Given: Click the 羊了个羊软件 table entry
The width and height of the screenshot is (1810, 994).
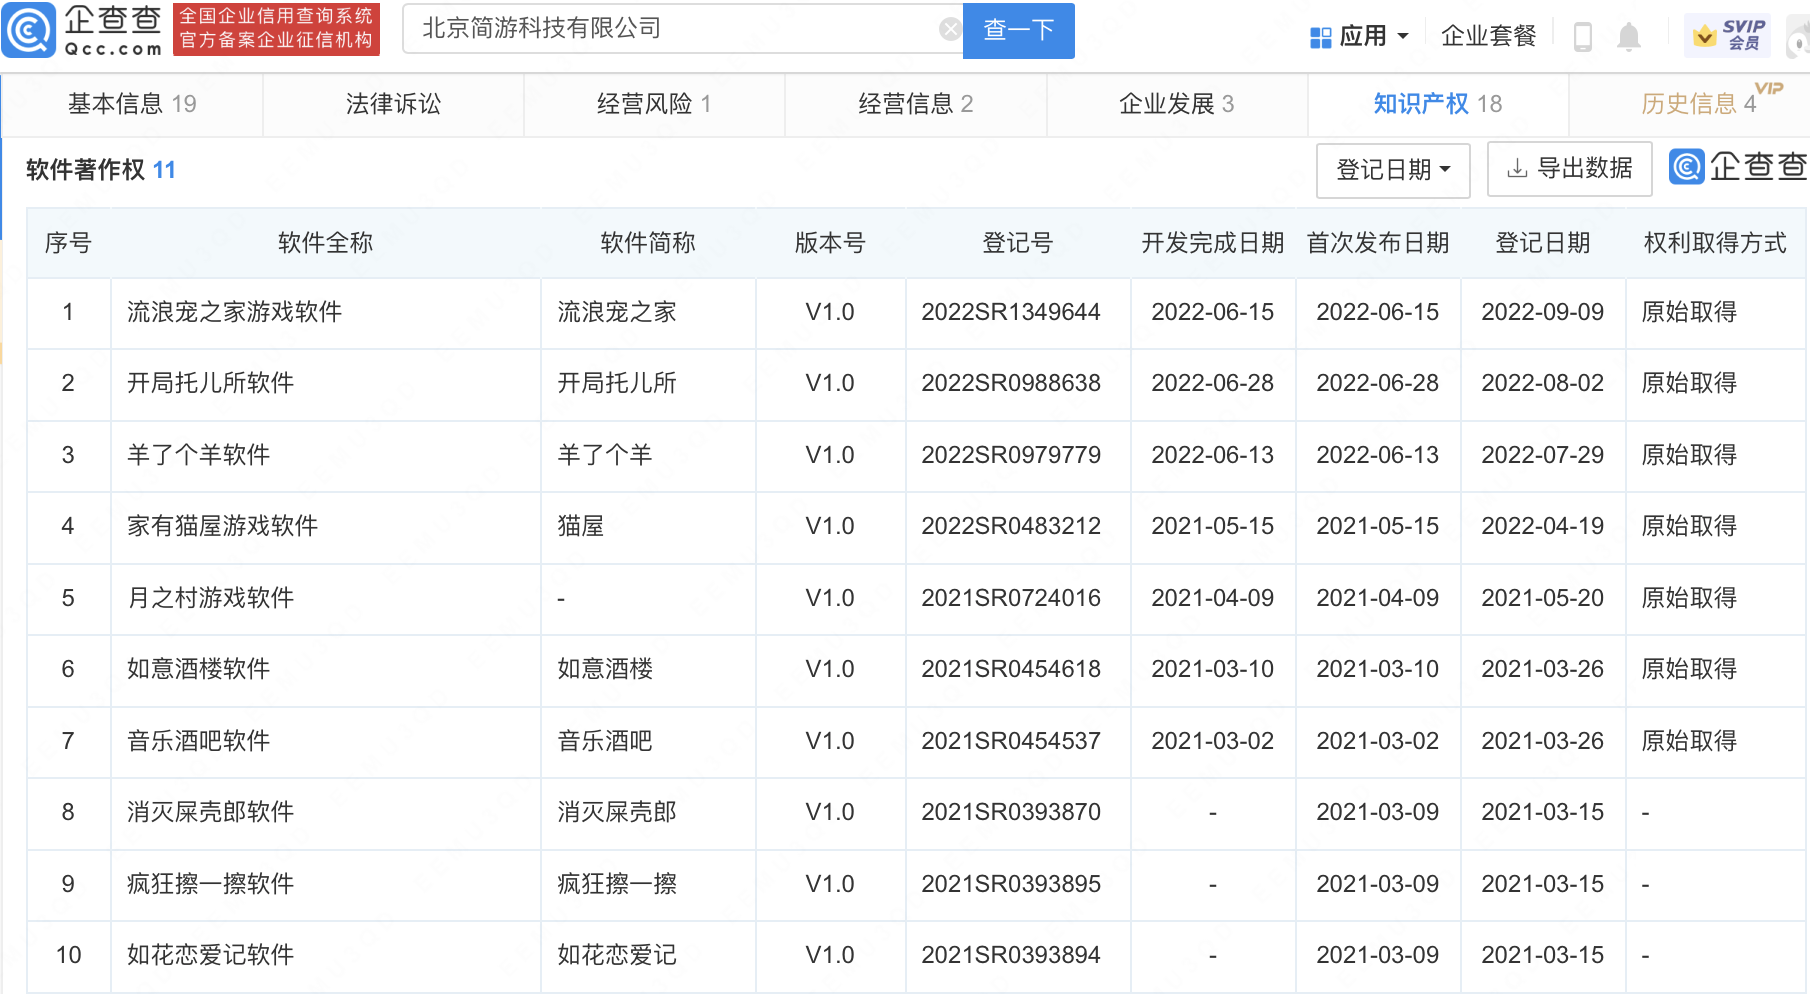Looking at the screenshot, I should [x=198, y=455].
